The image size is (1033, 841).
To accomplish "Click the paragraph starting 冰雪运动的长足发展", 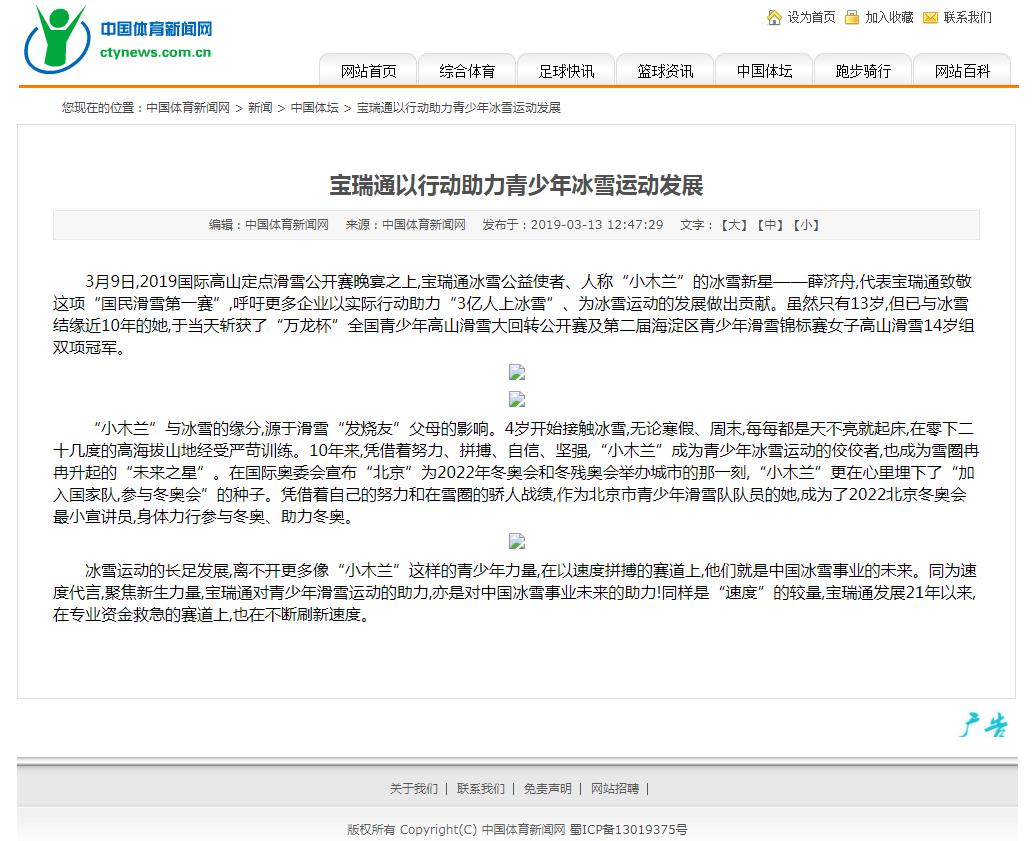I will [515, 593].
